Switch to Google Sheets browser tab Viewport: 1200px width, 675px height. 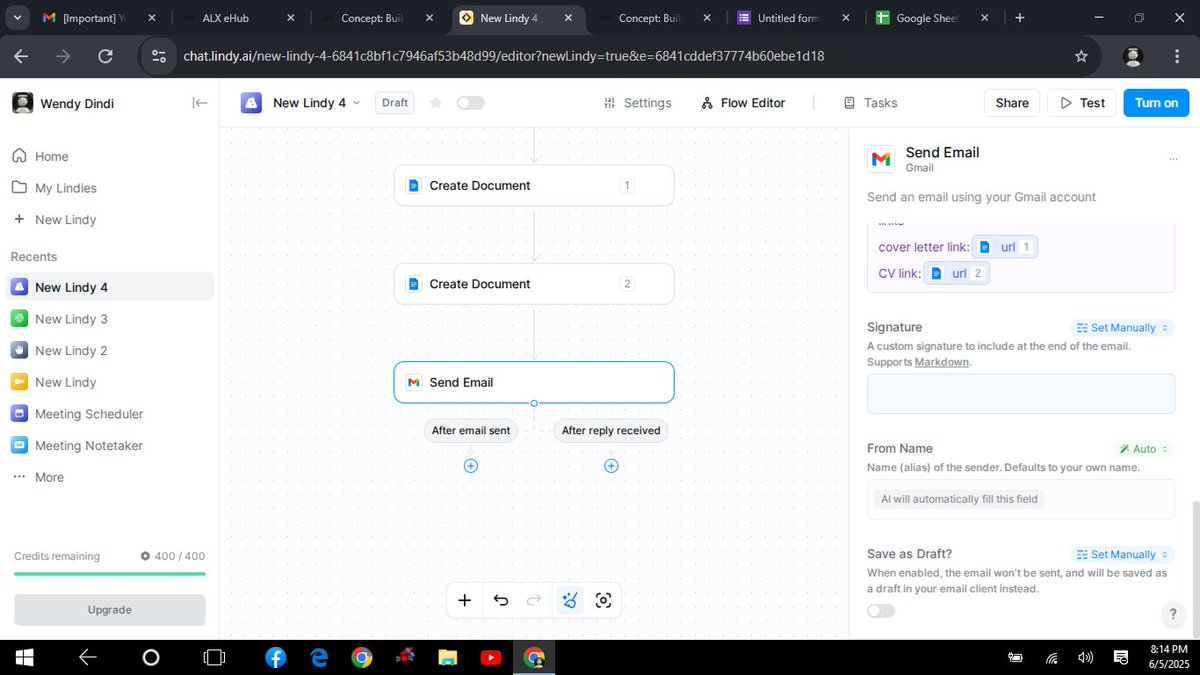[x=934, y=18]
